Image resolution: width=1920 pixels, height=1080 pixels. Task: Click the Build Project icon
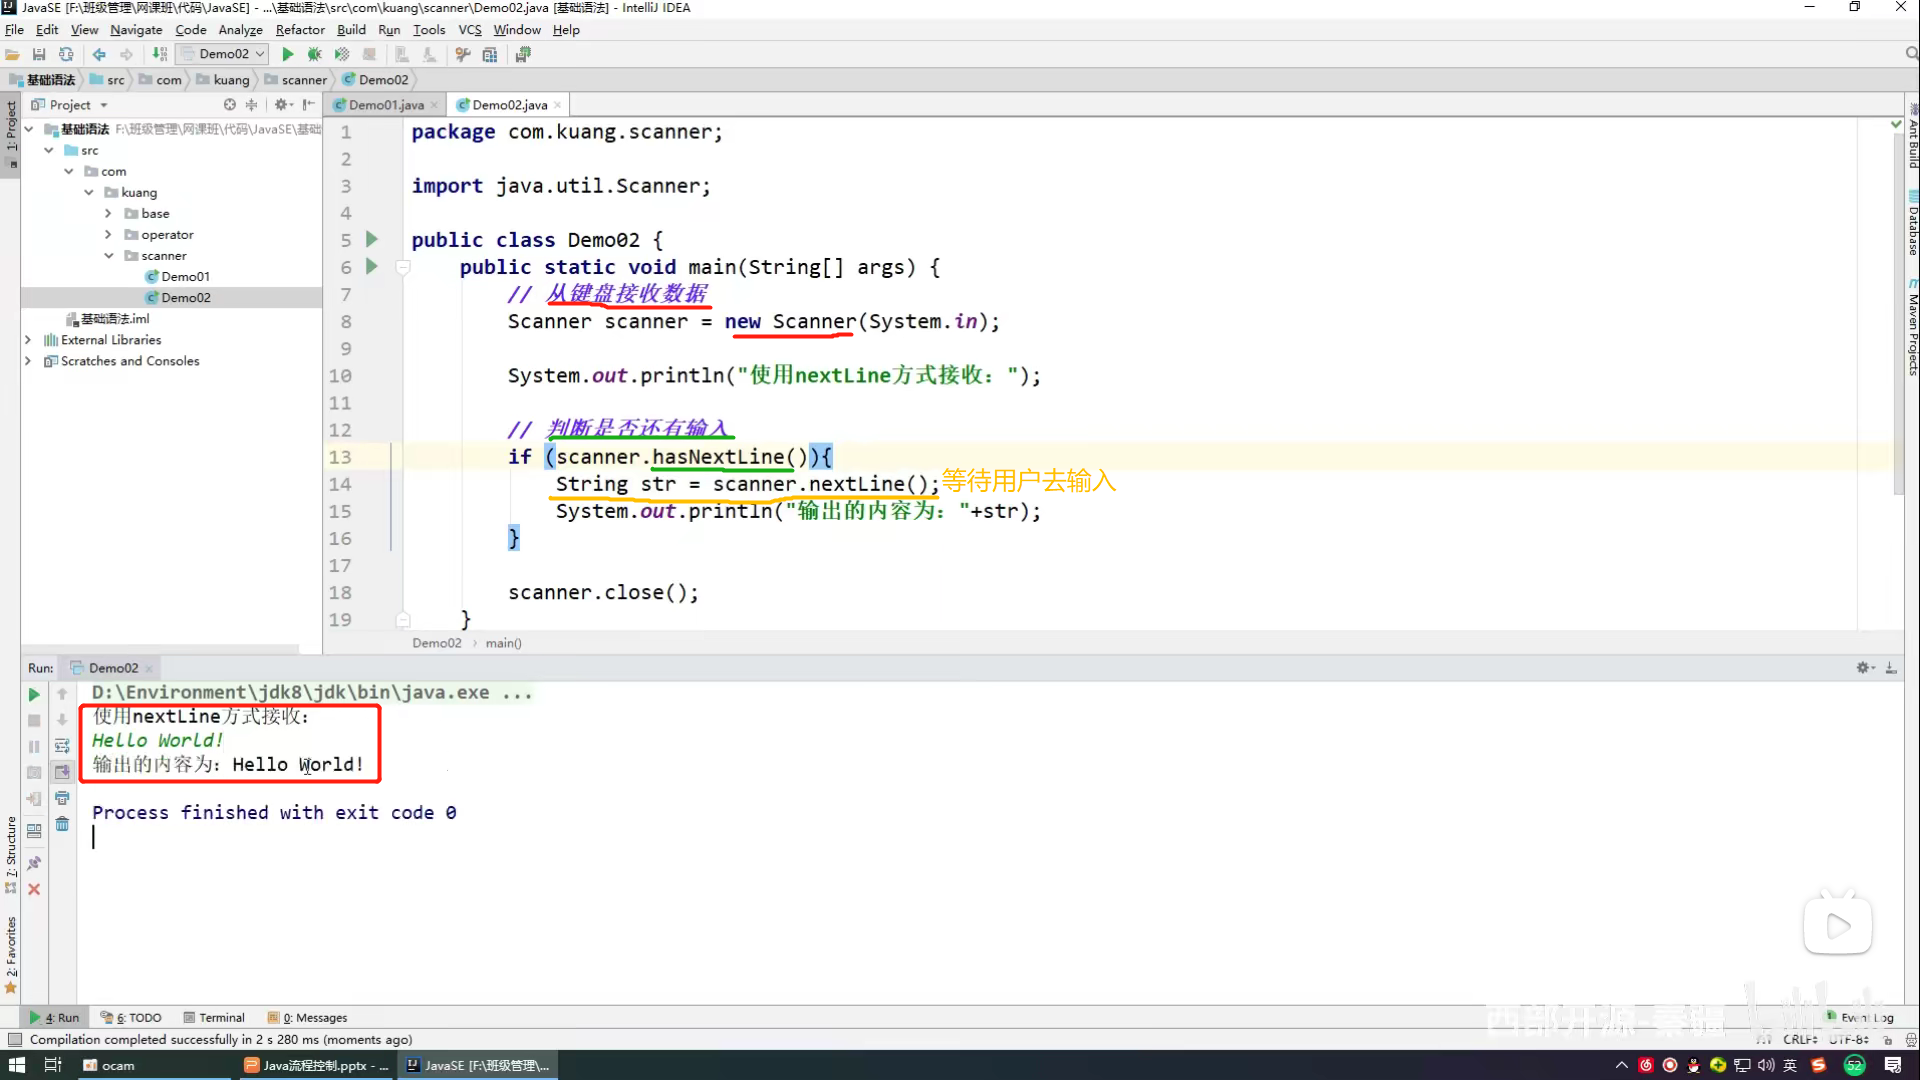pyautogui.click(x=160, y=55)
